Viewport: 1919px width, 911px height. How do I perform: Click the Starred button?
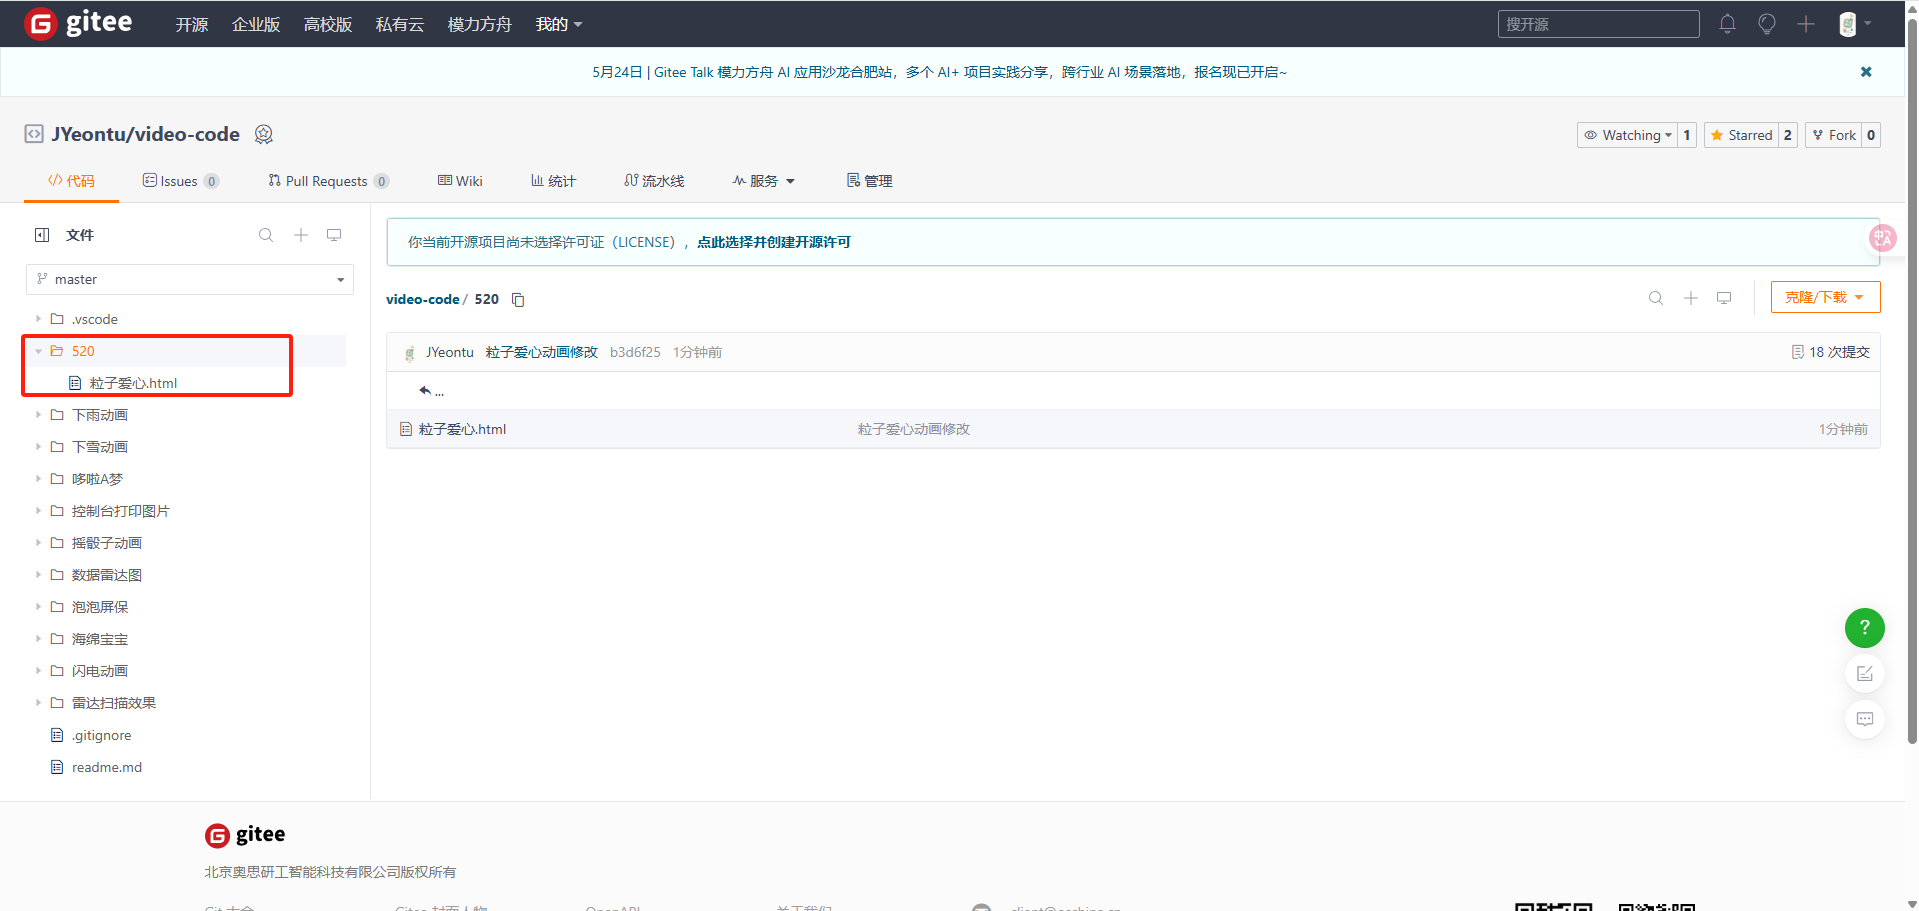tap(1741, 135)
